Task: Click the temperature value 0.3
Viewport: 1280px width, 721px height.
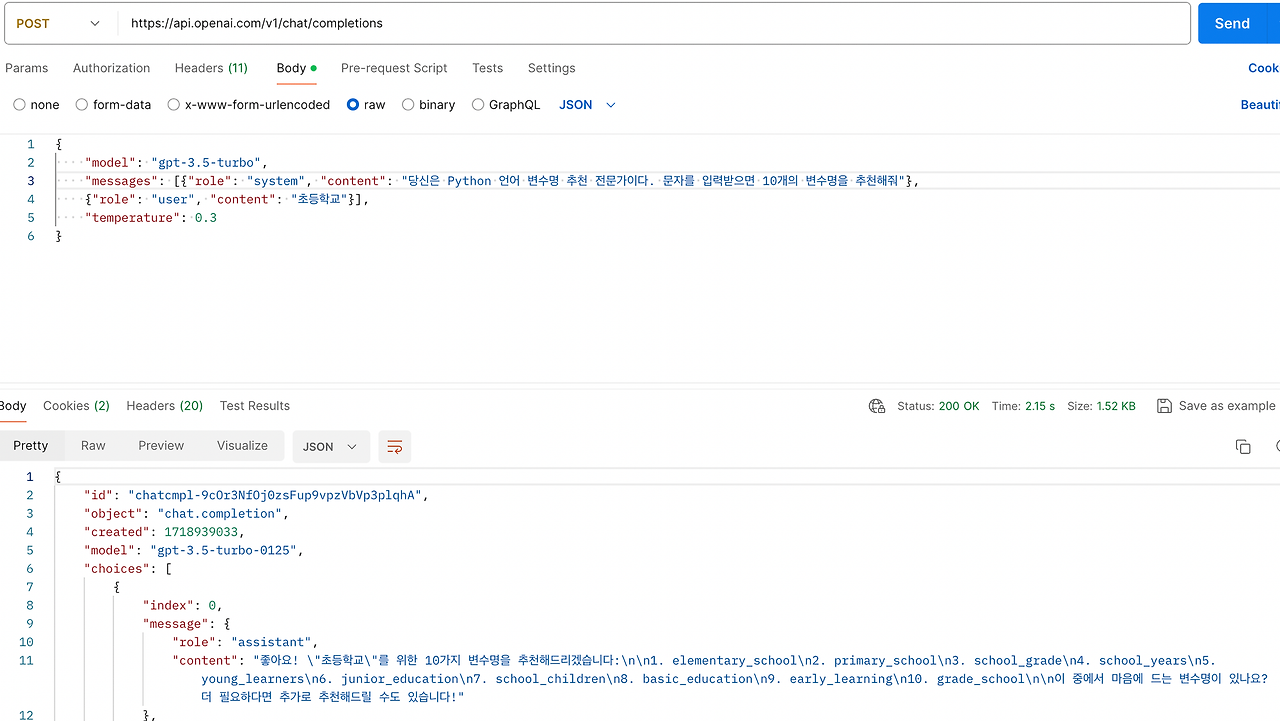Action: pyautogui.click(x=205, y=217)
